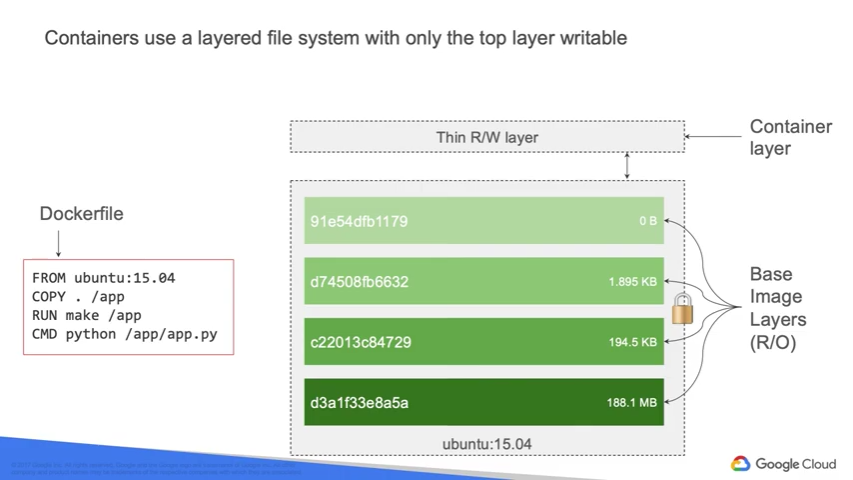
Task: Click the COPY . /app line
Action: (78, 297)
